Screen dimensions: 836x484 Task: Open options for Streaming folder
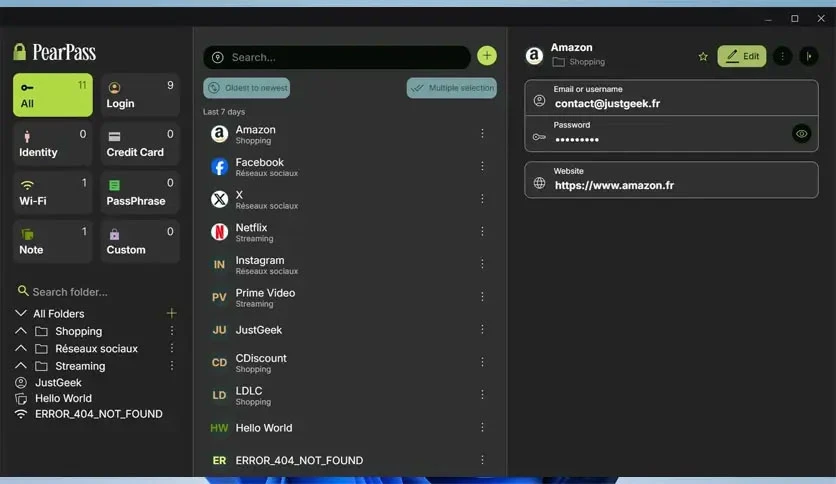pyautogui.click(x=172, y=366)
